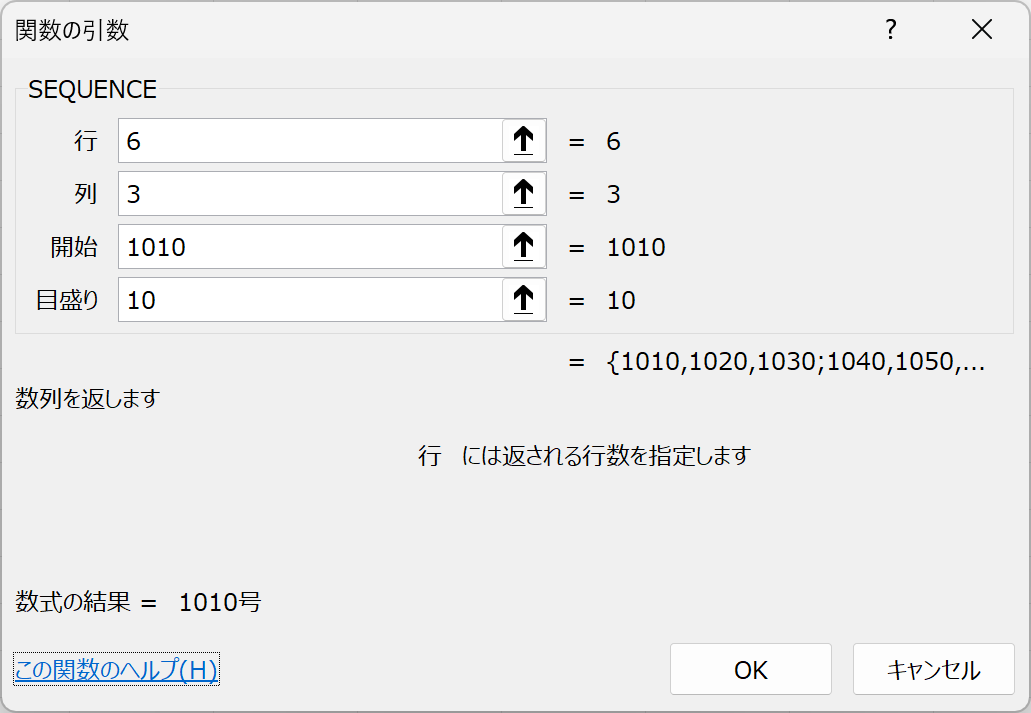This screenshot has height=713, width=1031.
Task: Click the range selector arrow for 行
Action: coord(523,141)
